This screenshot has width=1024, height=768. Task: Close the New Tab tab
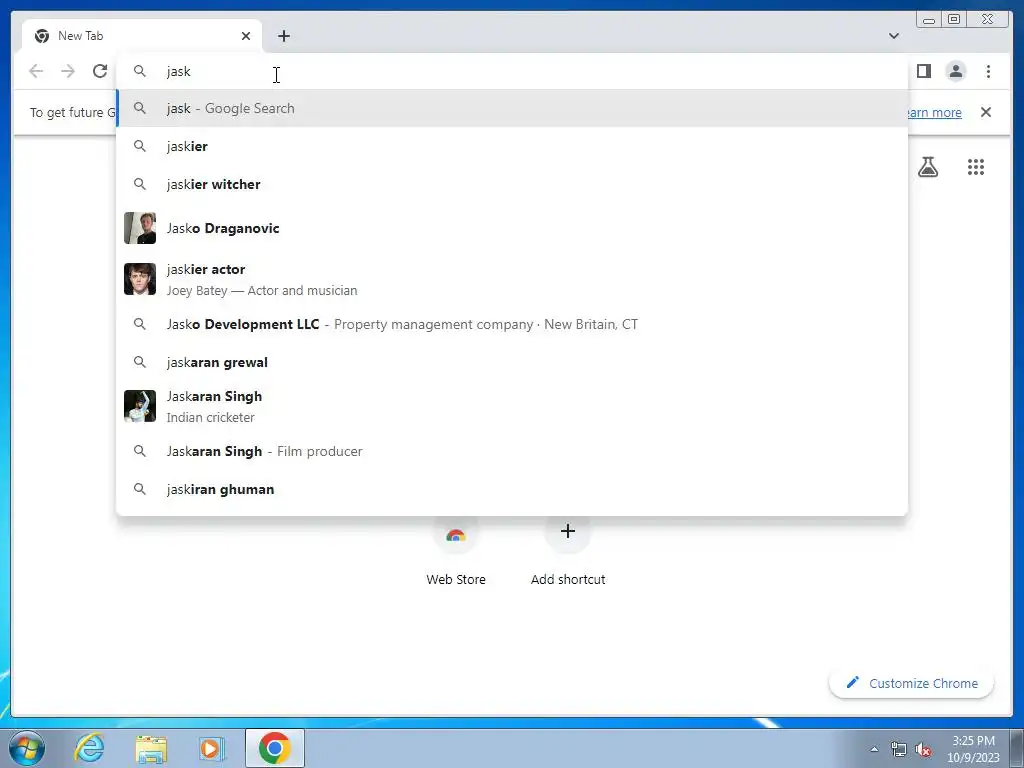coord(246,36)
